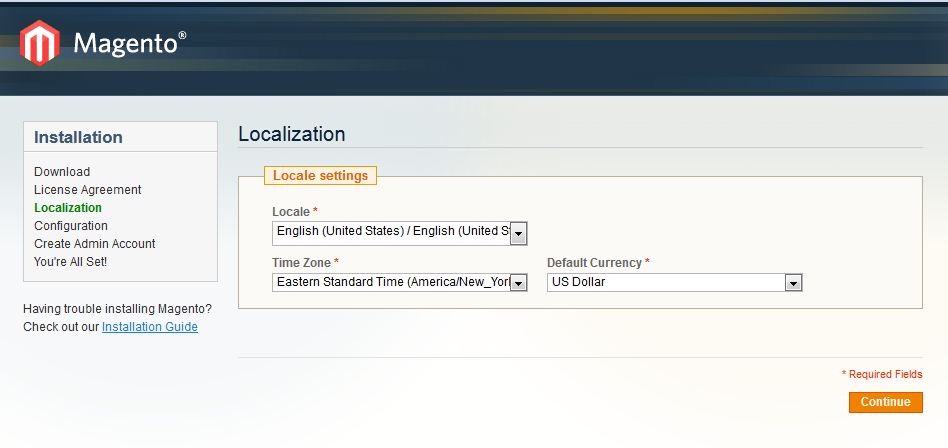The width and height of the screenshot is (948, 448).
Task: Open the Installation Guide link
Action: pos(150,327)
